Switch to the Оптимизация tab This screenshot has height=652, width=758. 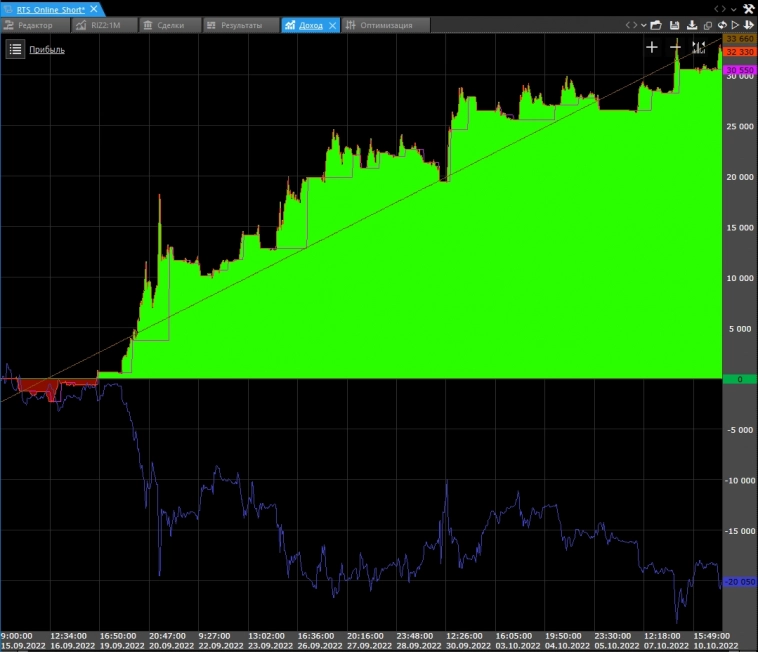click(x=385, y=25)
